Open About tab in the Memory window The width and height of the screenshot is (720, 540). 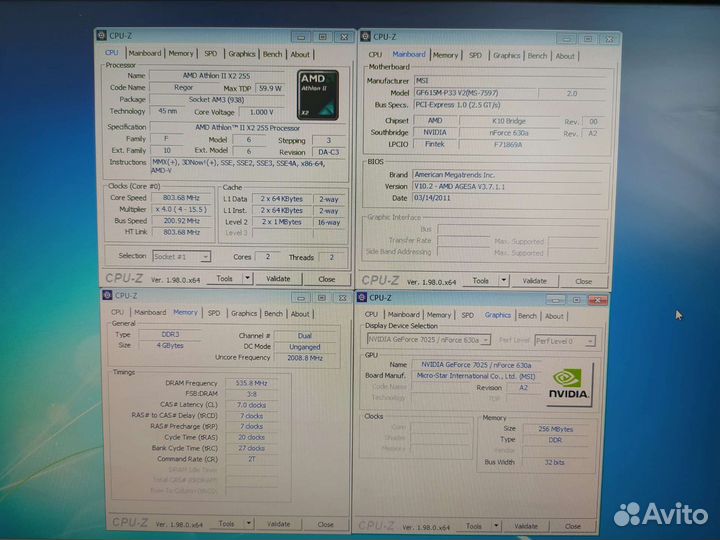(x=300, y=314)
